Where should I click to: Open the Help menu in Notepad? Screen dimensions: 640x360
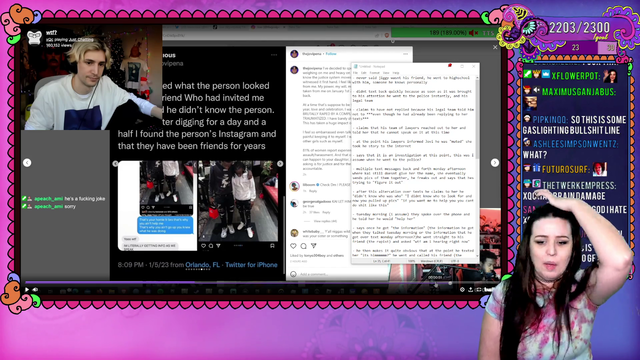(396, 73)
